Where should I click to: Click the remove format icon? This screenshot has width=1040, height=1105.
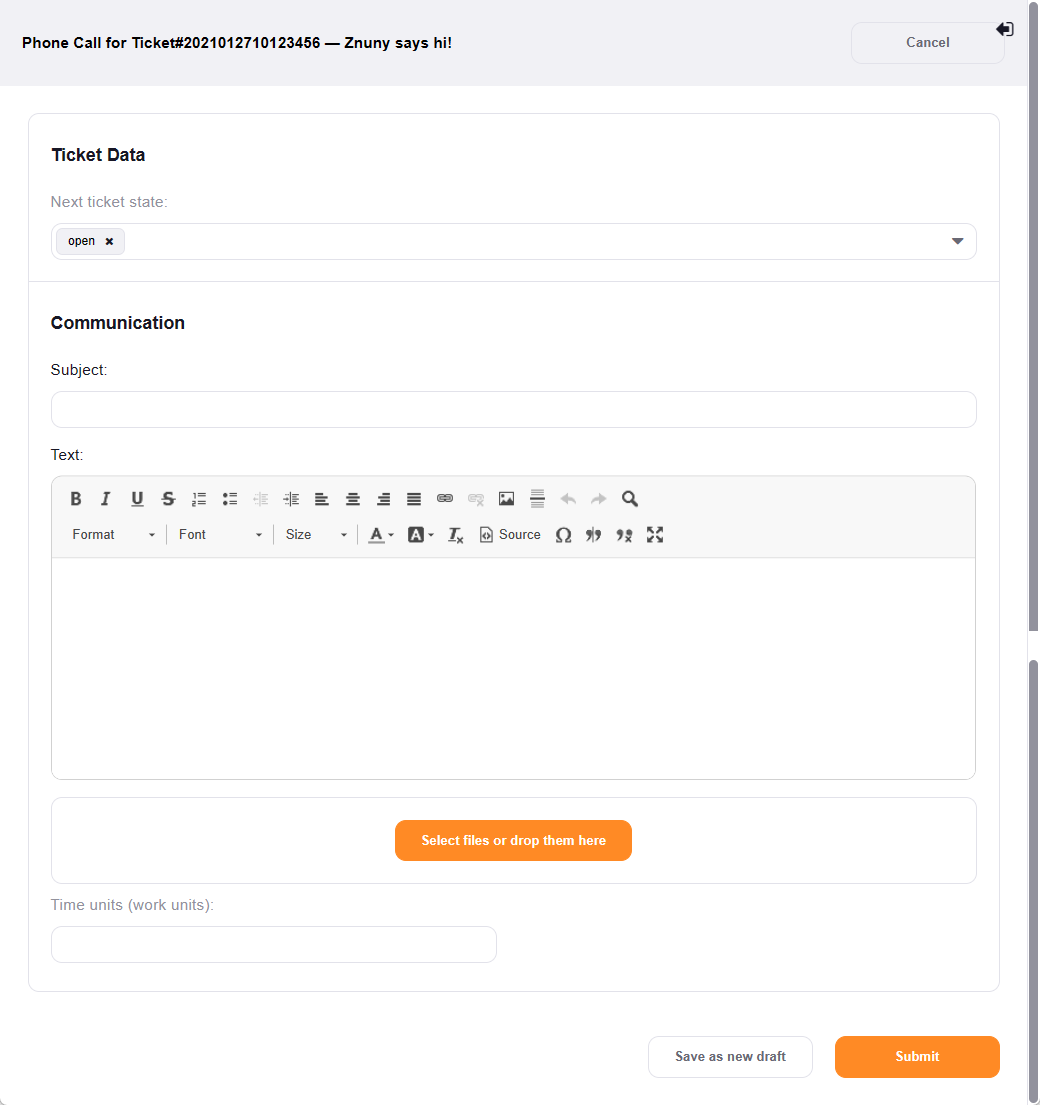pyautogui.click(x=456, y=535)
